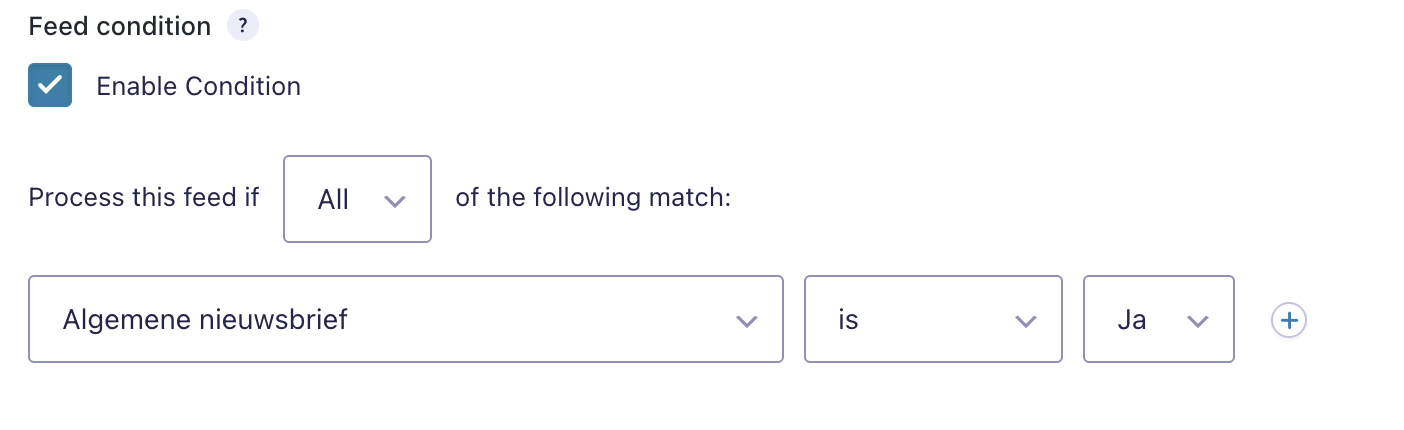Image resolution: width=1404 pixels, height=430 pixels.
Task: Open the "Ja" value dropdown
Action: point(1158,320)
